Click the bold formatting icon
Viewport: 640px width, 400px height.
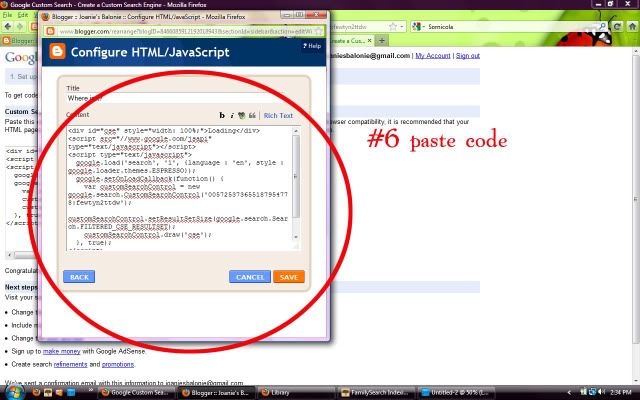(x=222, y=116)
